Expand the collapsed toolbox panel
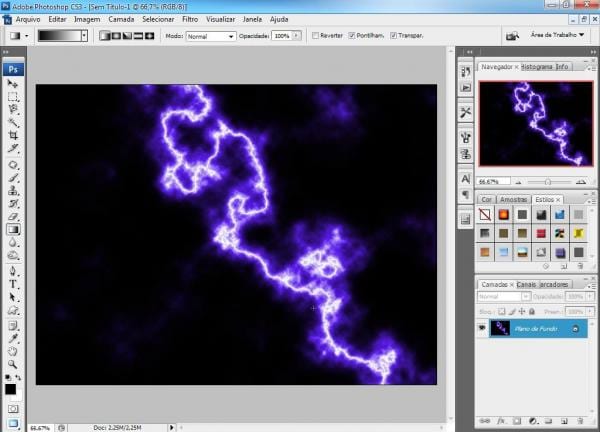The image size is (600, 432). tap(6, 52)
